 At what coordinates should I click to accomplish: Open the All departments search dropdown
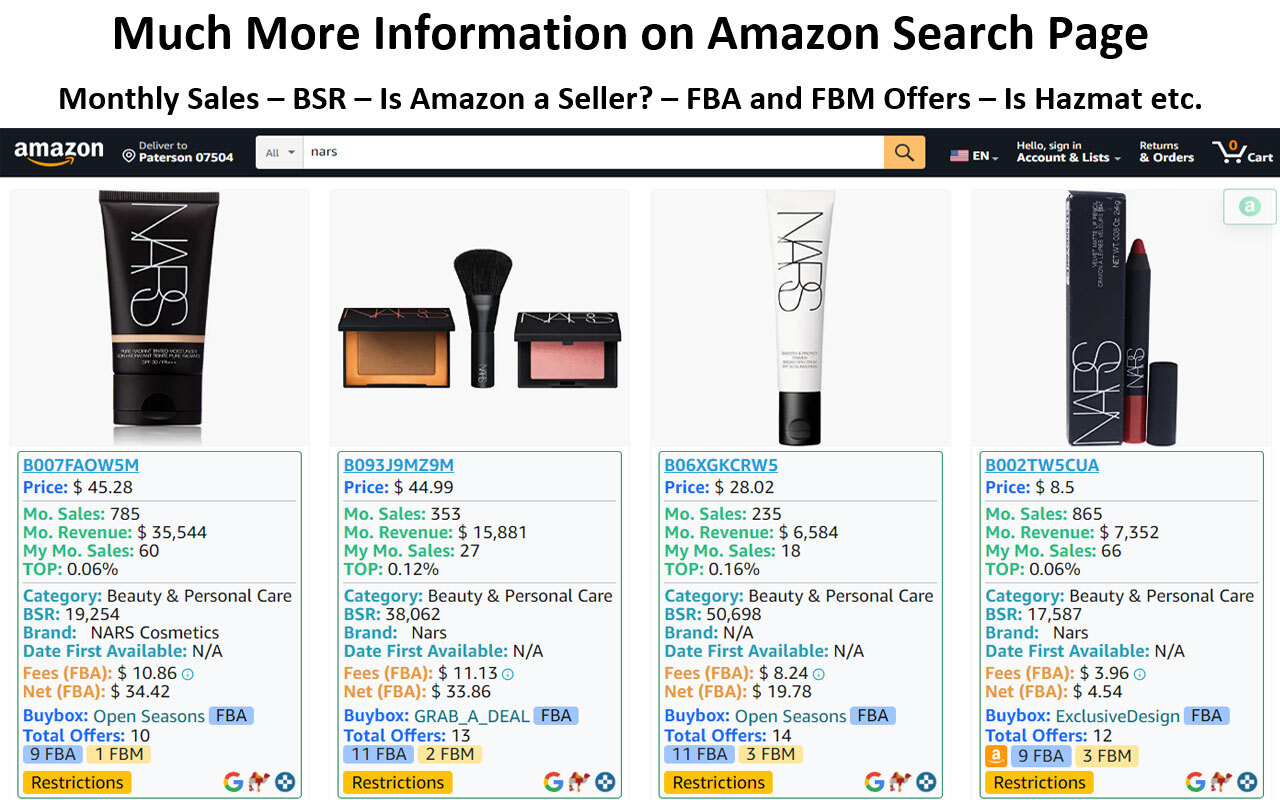280,153
